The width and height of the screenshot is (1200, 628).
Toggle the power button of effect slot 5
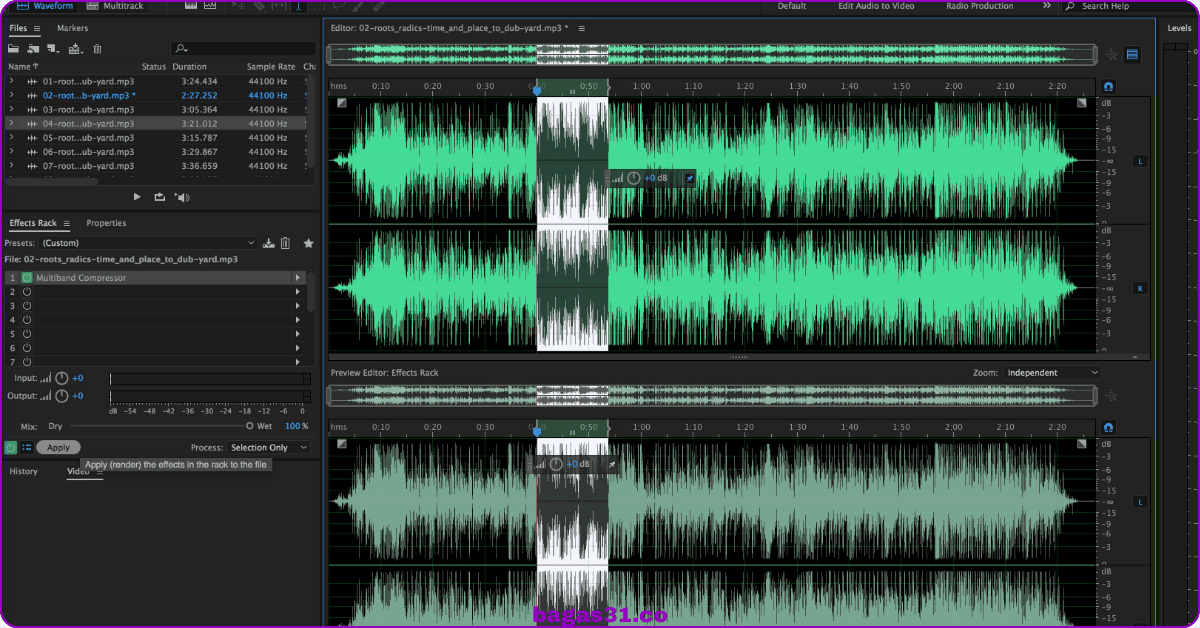[27, 333]
